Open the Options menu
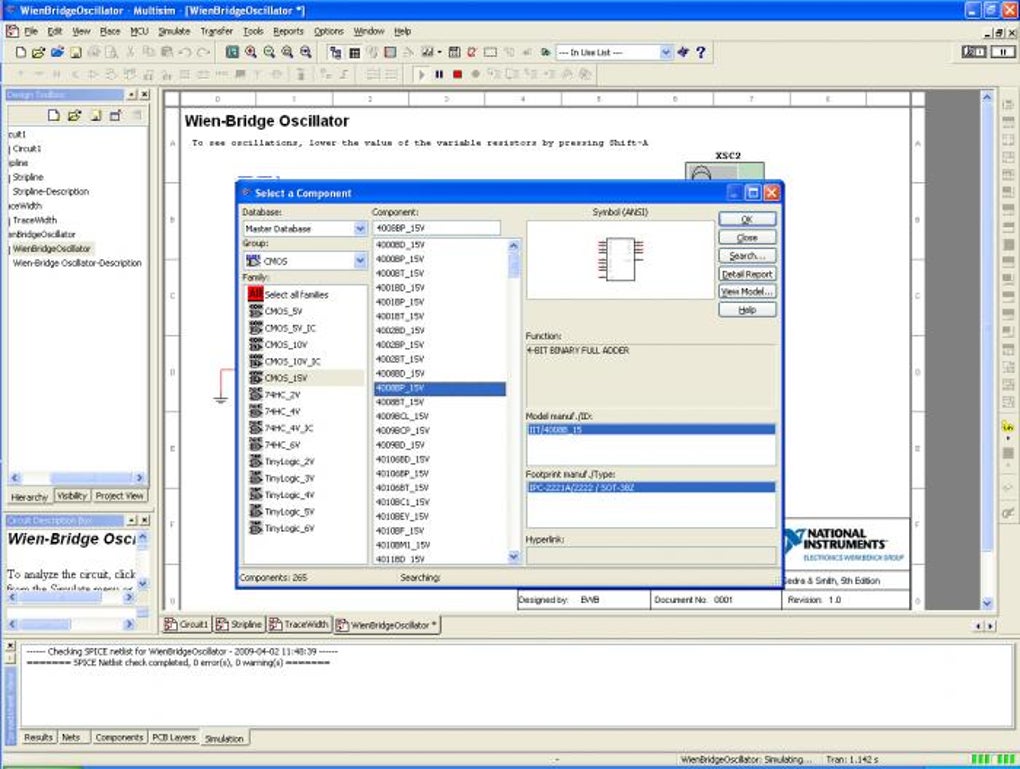 pos(329,31)
